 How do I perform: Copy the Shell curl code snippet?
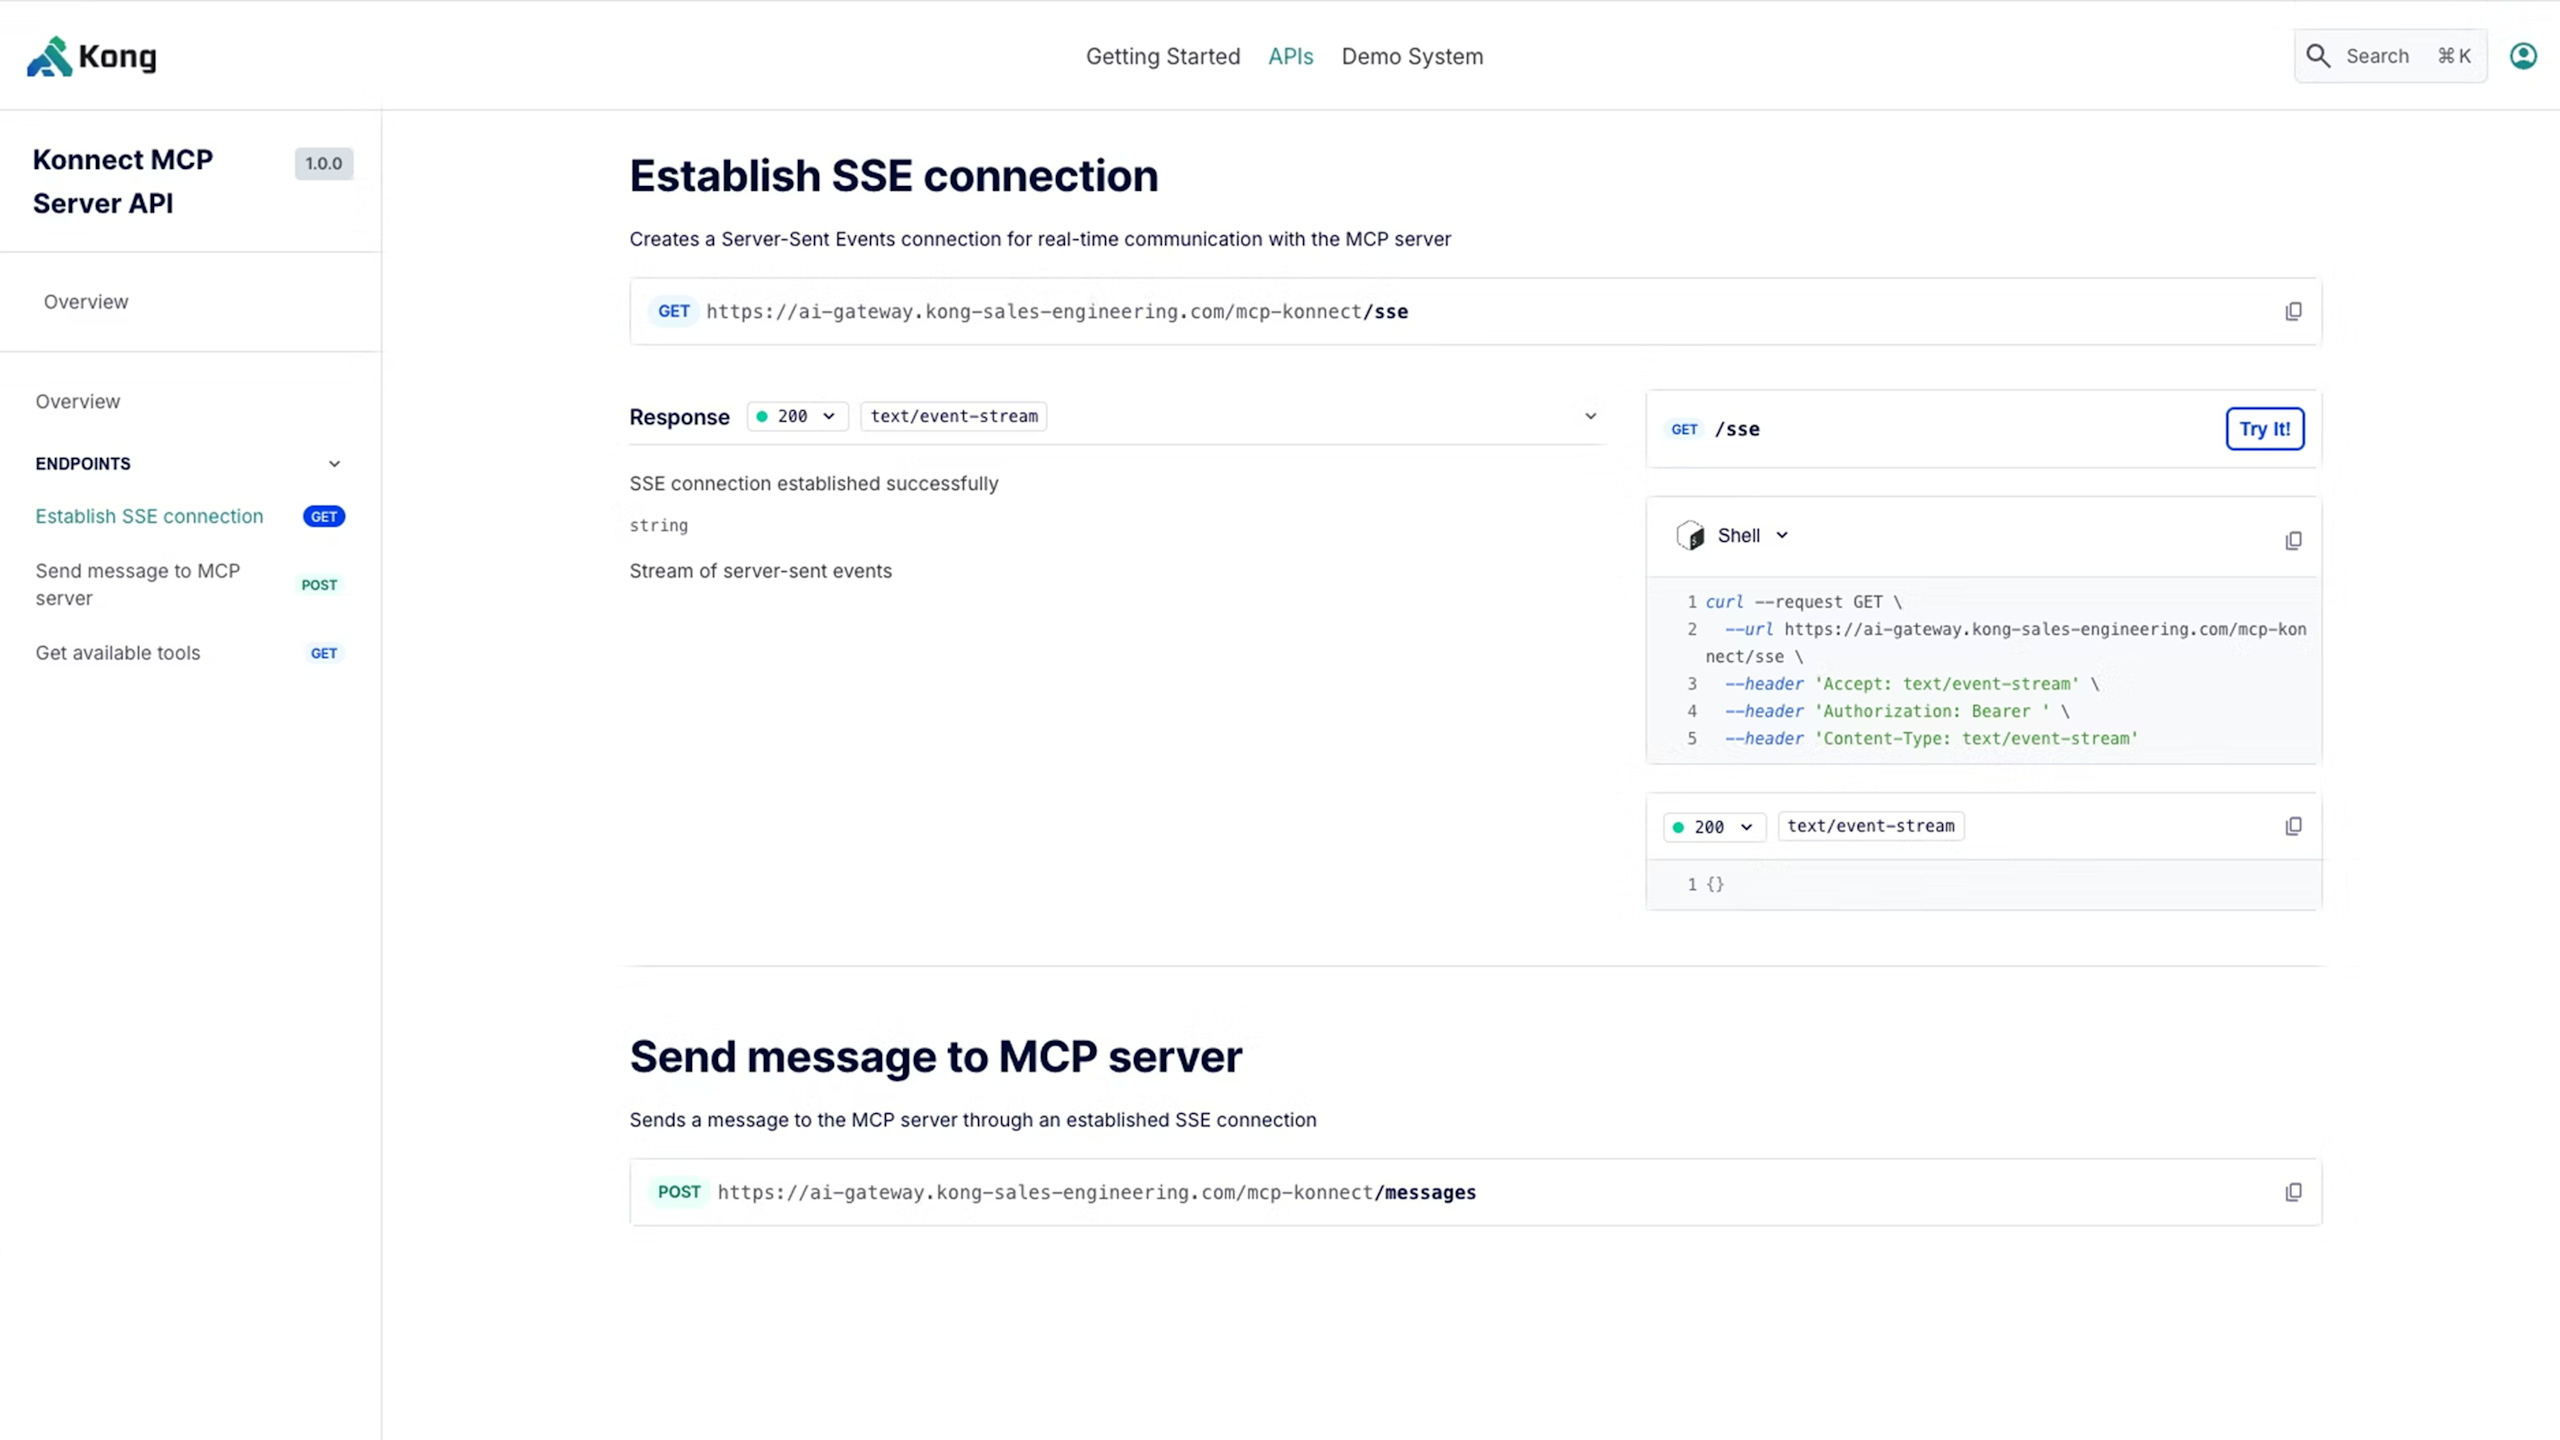[2293, 540]
